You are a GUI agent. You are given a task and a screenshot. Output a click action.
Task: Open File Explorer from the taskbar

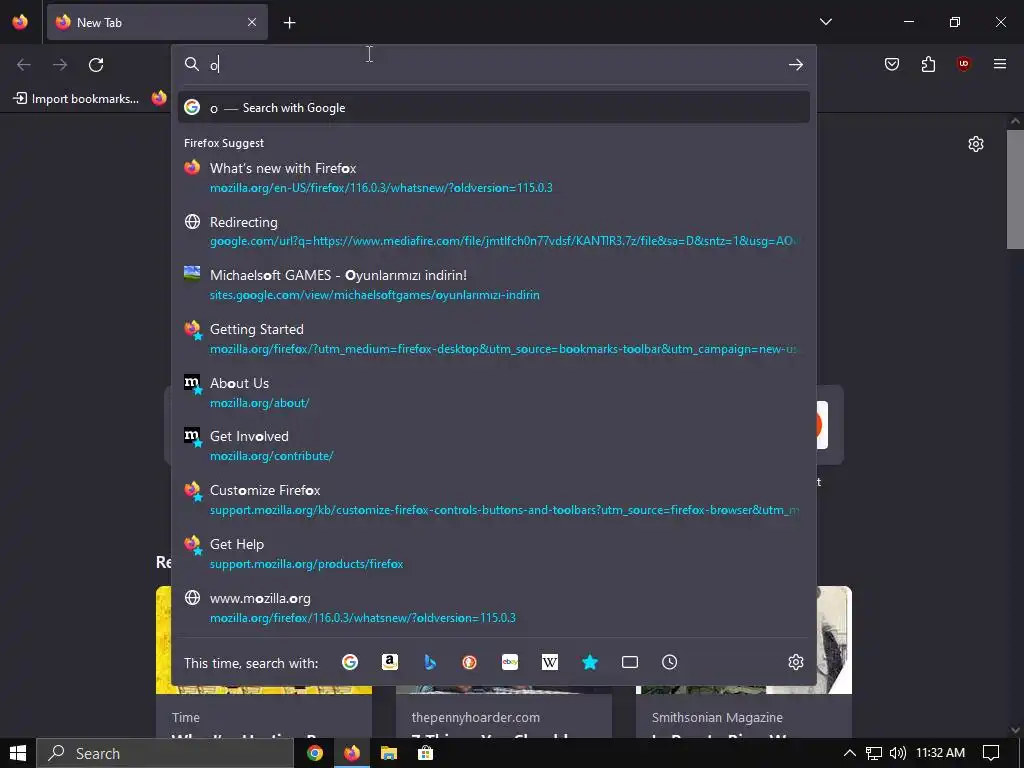(x=389, y=753)
